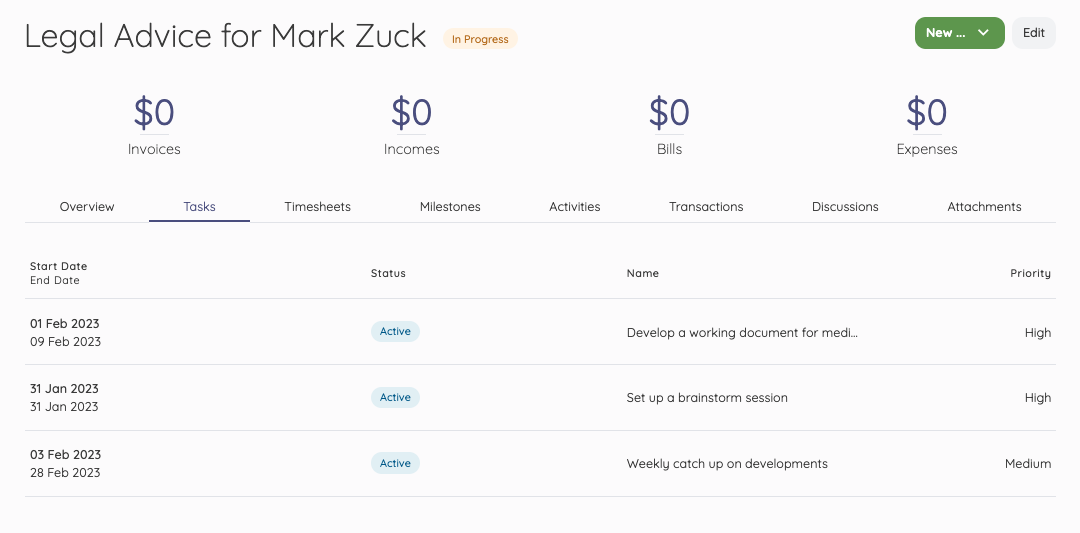Open the Timesheets tab

pyautogui.click(x=318, y=207)
